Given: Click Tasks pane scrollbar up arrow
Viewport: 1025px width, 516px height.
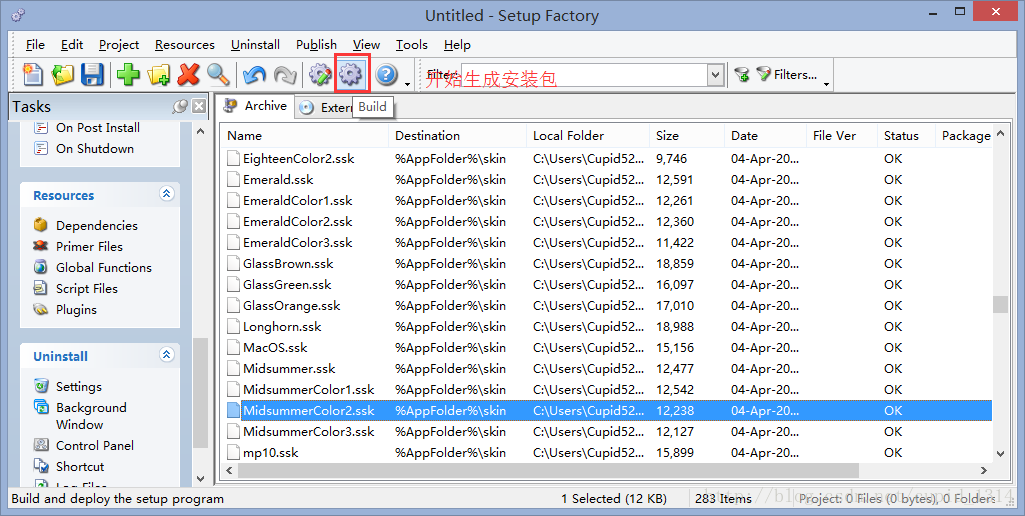Looking at the screenshot, I should pyautogui.click(x=201, y=131).
